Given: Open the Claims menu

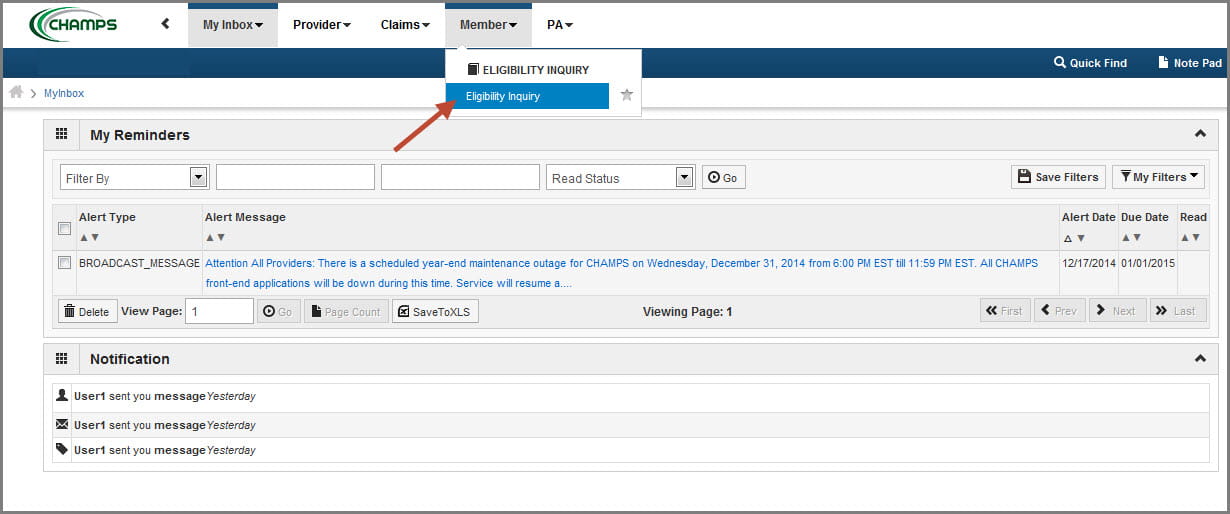Looking at the screenshot, I should click(x=405, y=25).
